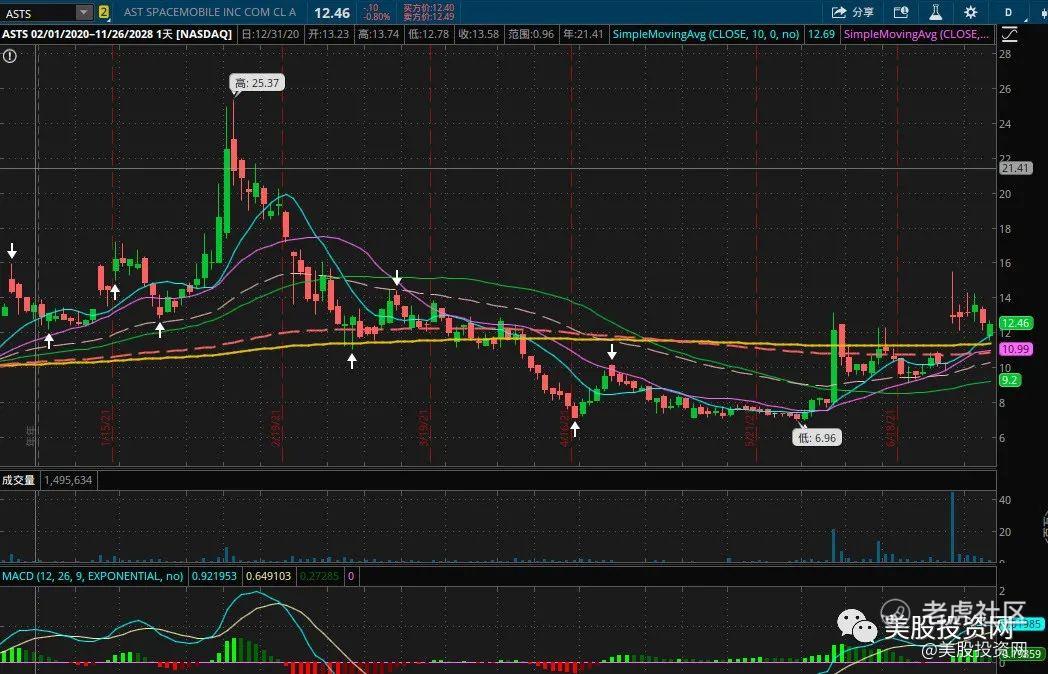This screenshot has height=674, width=1048.
Task: Click the 5/21/21 expiration date marker
Action: (750, 428)
